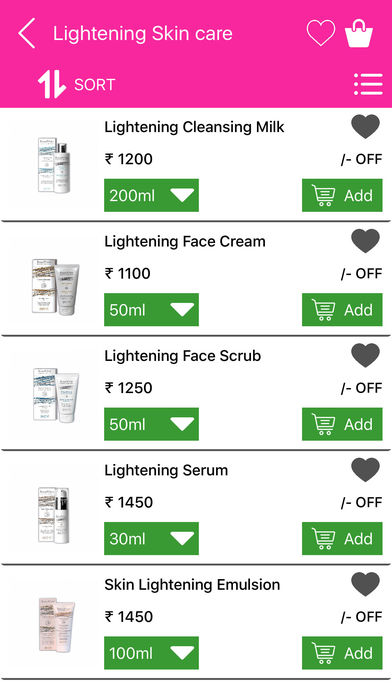
Task: Go back using the left arrow
Action: [27, 33]
